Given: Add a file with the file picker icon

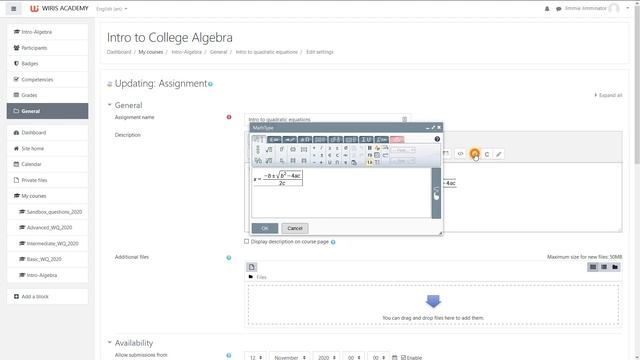Looking at the screenshot, I should coord(251,267).
